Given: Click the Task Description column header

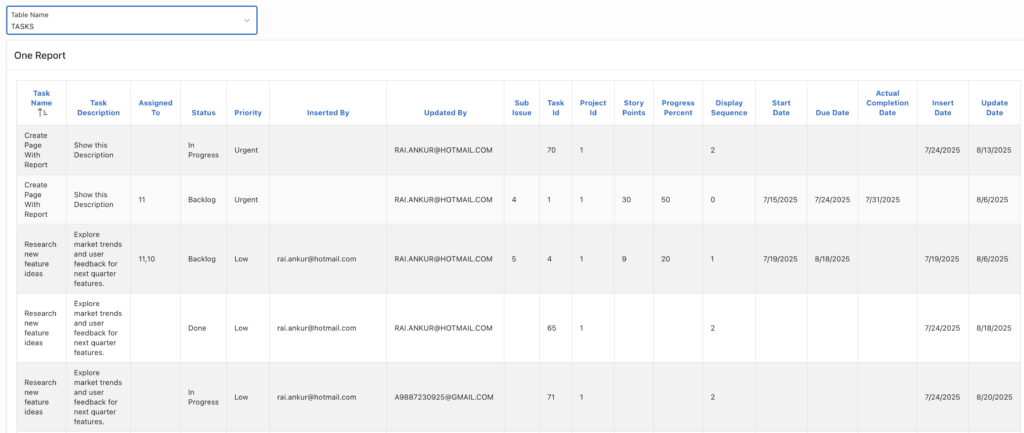Looking at the screenshot, I should (98, 108).
